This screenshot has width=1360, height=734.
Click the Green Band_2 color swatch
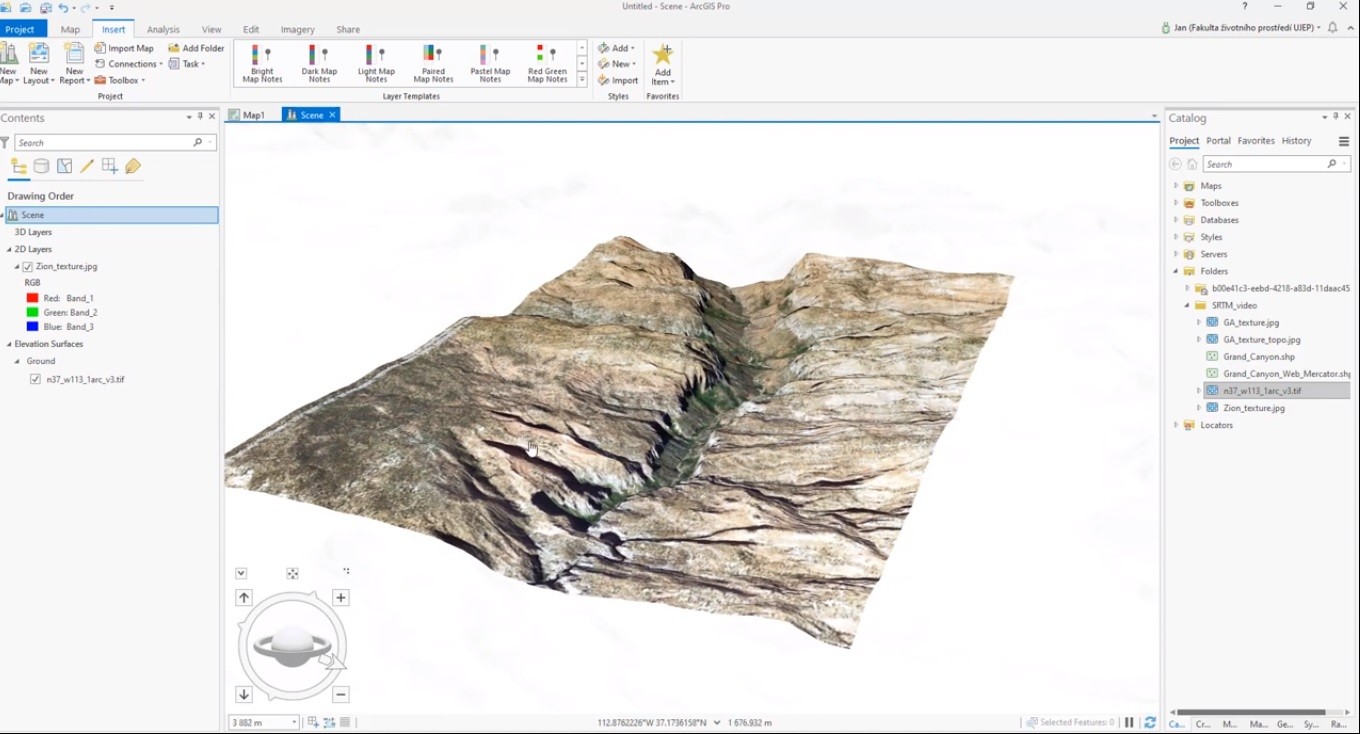(x=32, y=312)
